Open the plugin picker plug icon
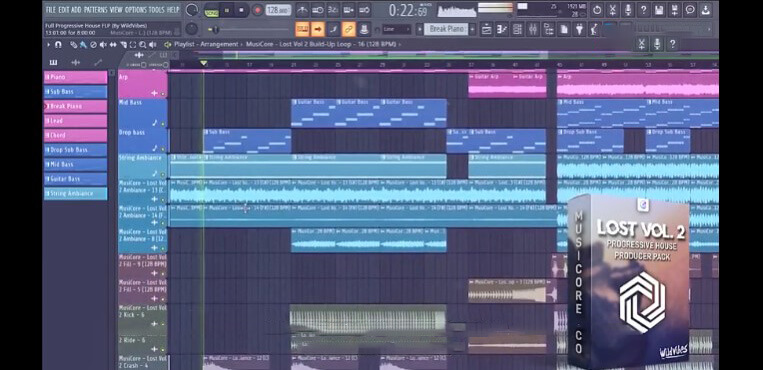The image size is (763, 370). click(x=579, y=30)
